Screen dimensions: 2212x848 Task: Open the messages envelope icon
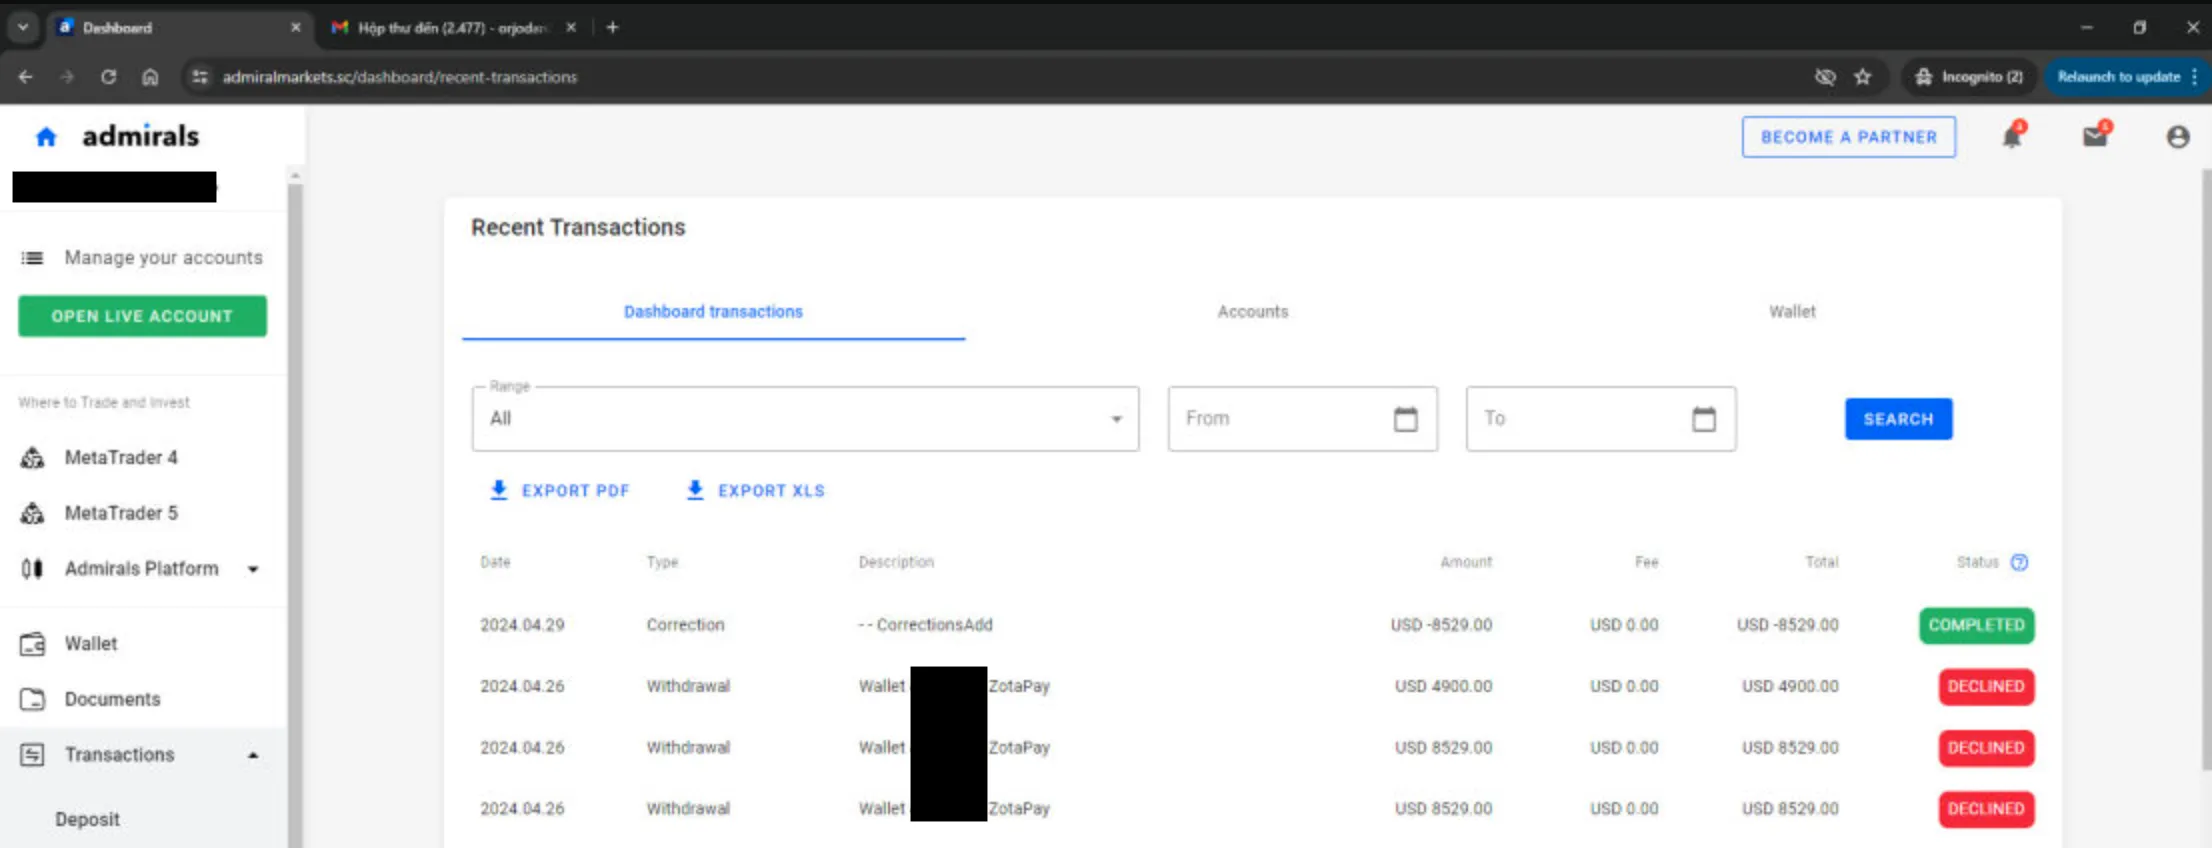coord(2095,136)
